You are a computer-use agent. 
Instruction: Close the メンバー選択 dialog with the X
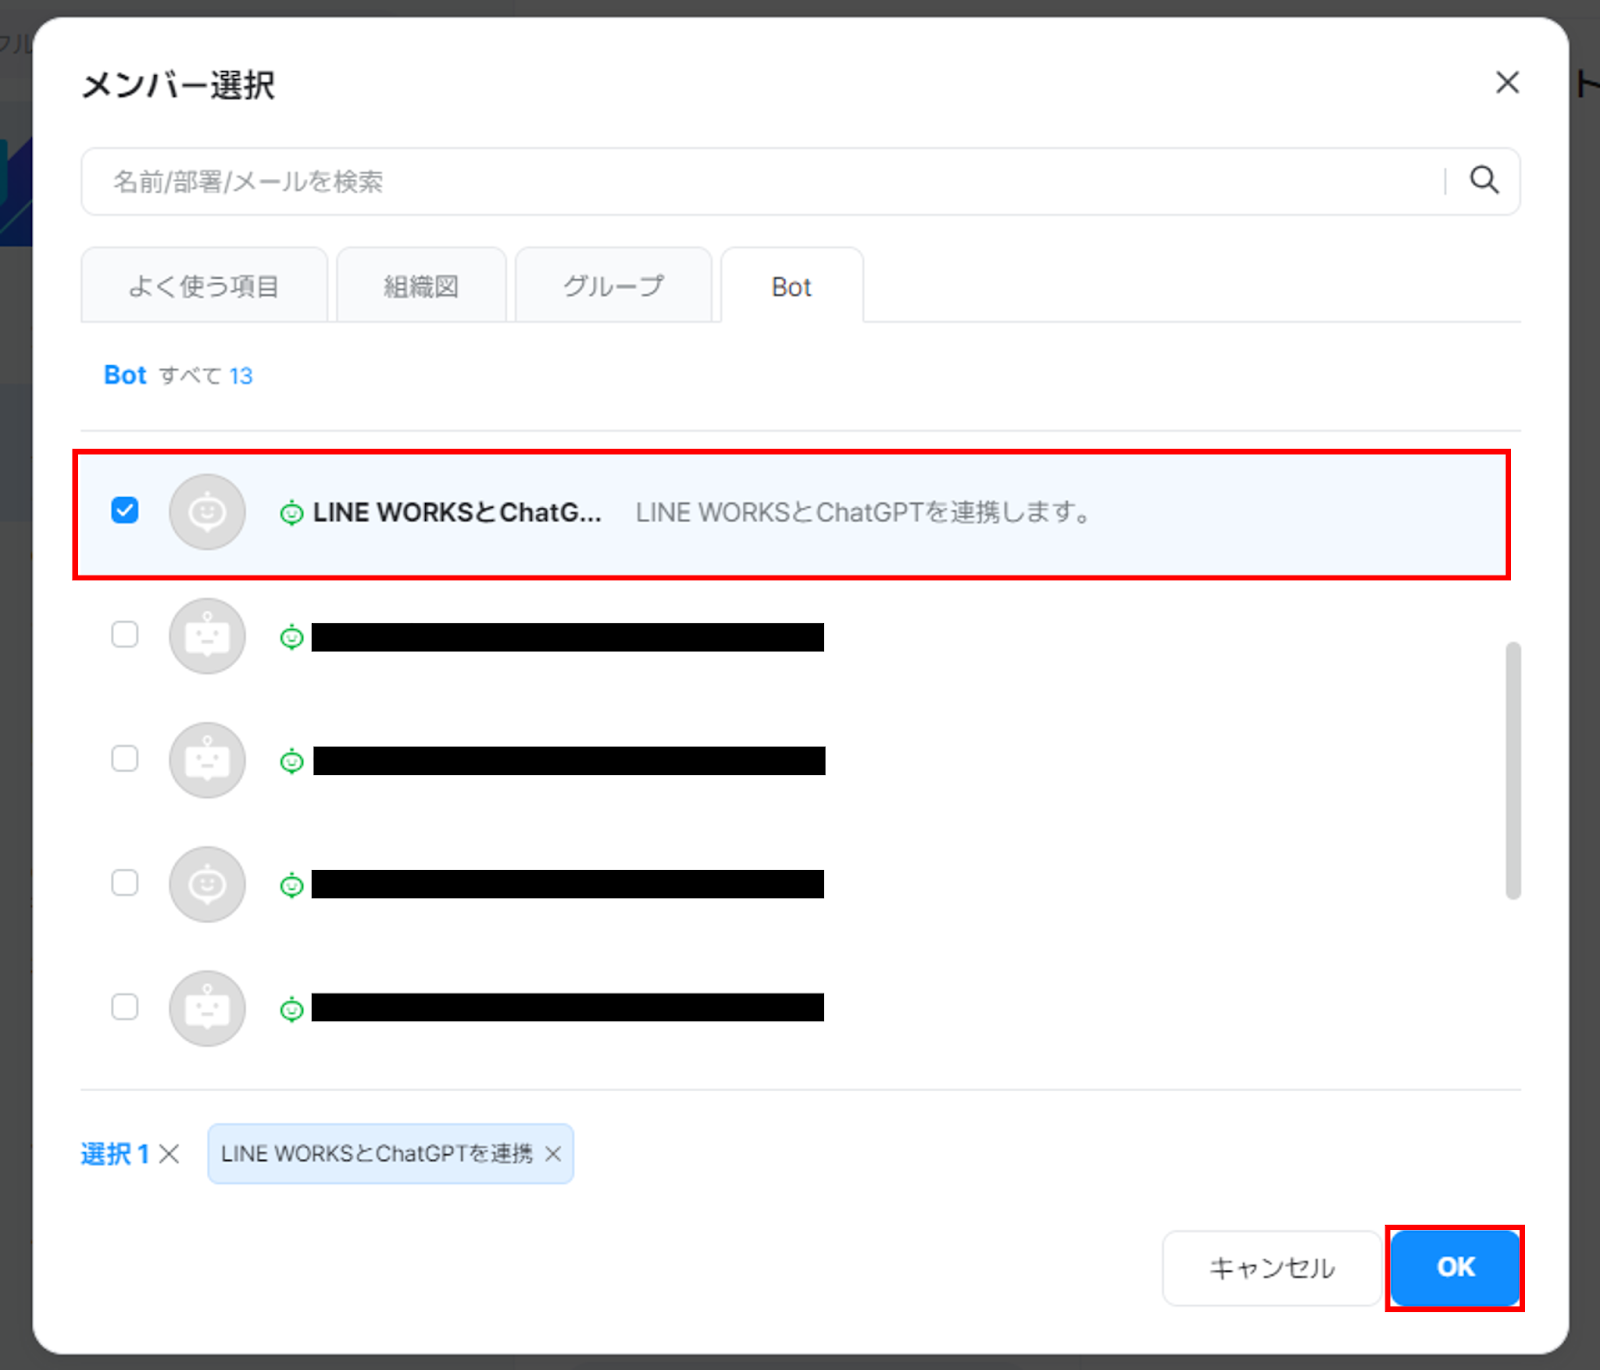[x=1507, y=82]
